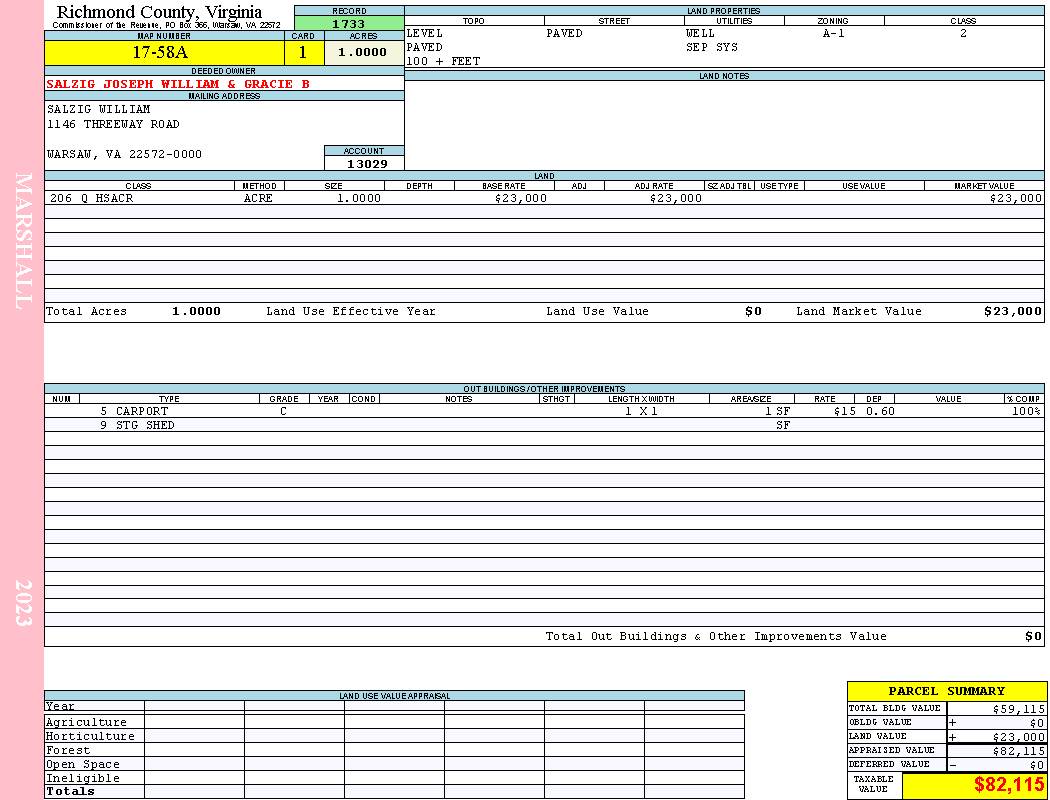Click LAND USE VALUE APPRAISAL header
Viewport: 1050px width, 800px height.
[394, 696]
